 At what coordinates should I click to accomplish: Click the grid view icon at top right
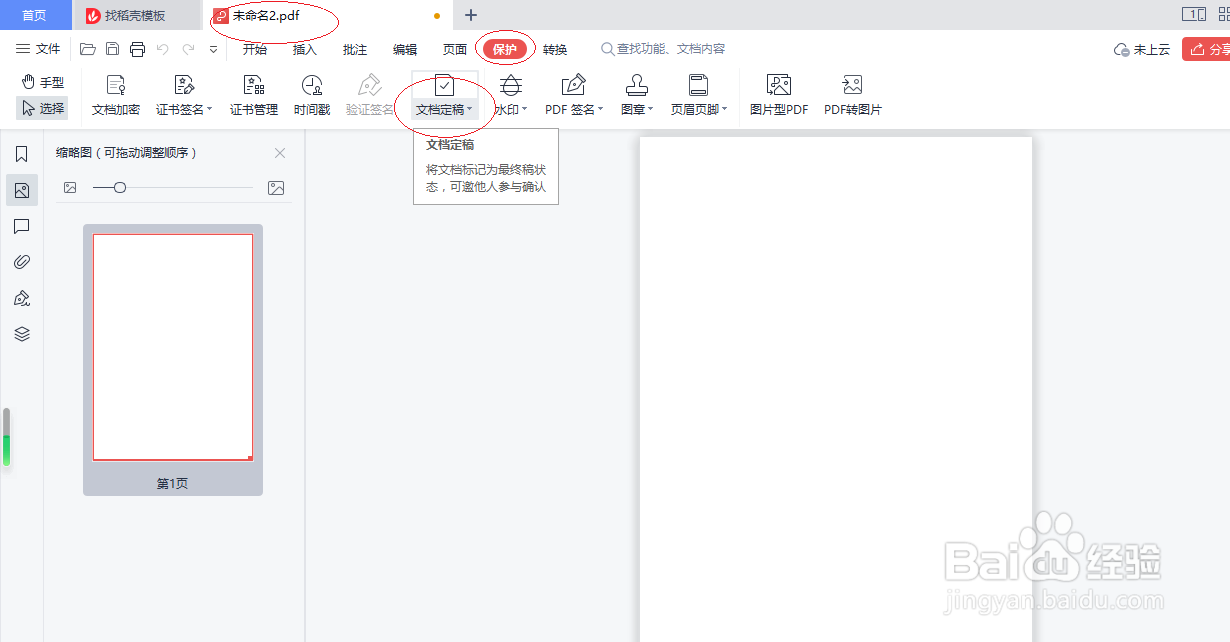coord(1225,15)
